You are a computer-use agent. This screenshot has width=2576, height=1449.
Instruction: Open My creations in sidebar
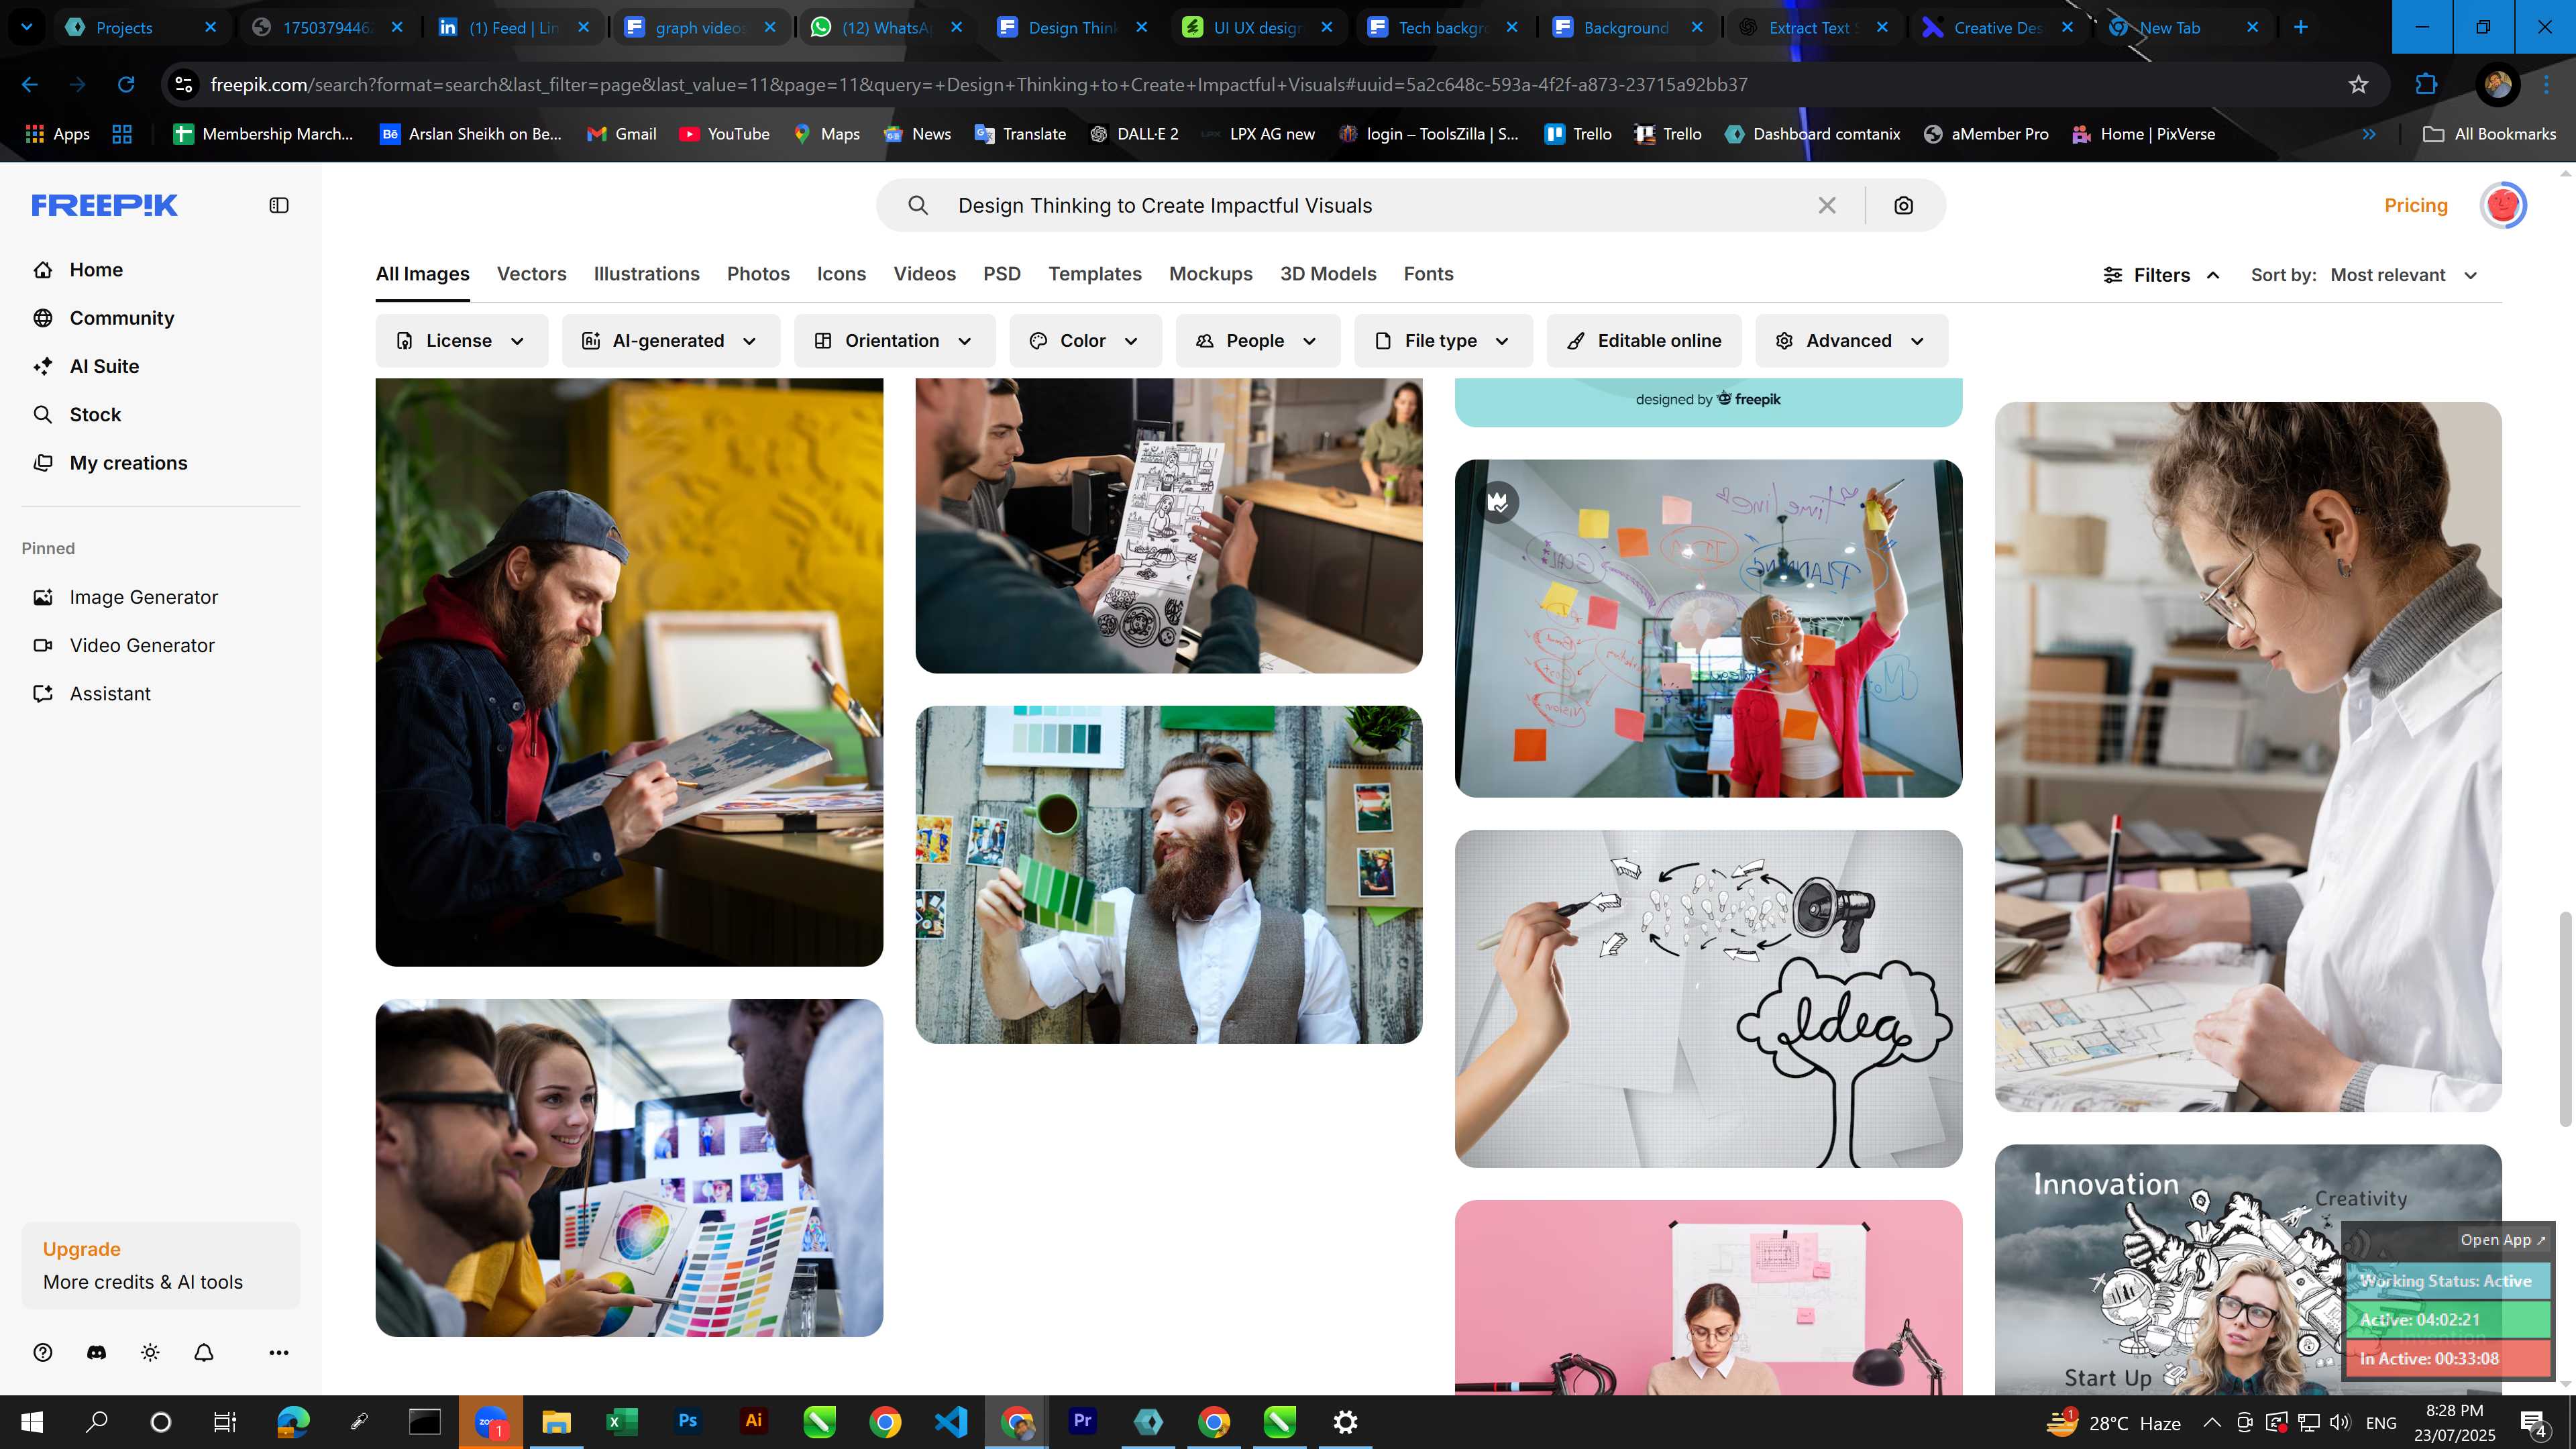coord(128,463)
